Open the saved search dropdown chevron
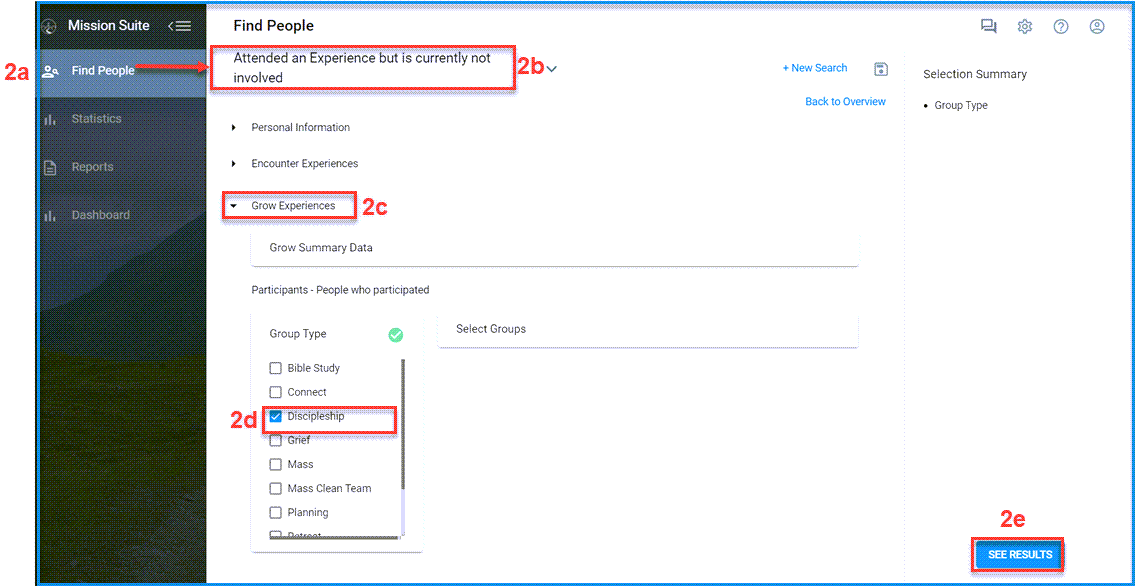This screenshot has width=1135, height=586. pos(552,69)
